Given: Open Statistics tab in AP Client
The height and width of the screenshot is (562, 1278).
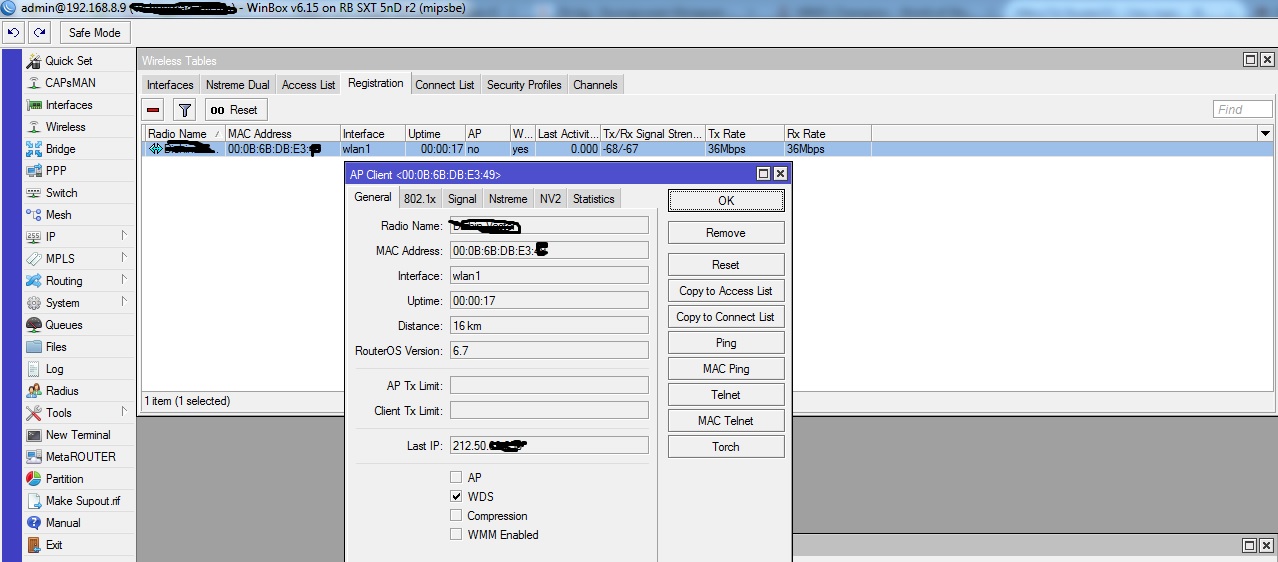Looking at the screenshot, I should pos(593,199).
